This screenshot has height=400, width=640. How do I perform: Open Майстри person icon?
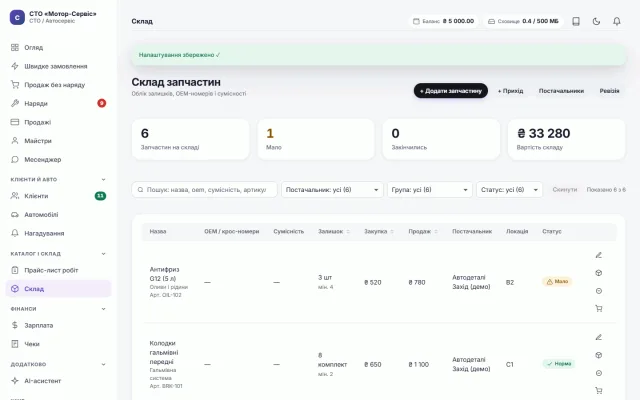(x=15, y=140)
